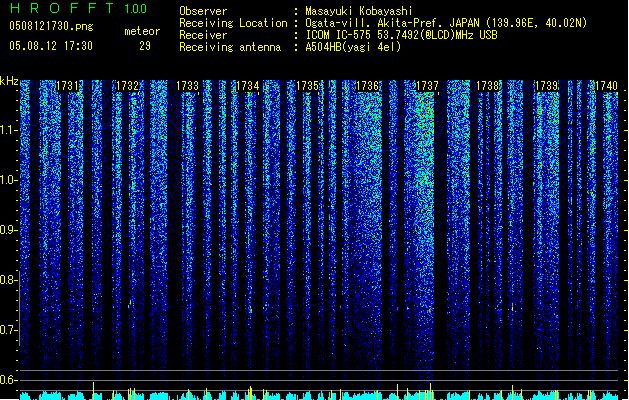Pick the 1736 time marker
629x400 pixels.
(367, 86)
